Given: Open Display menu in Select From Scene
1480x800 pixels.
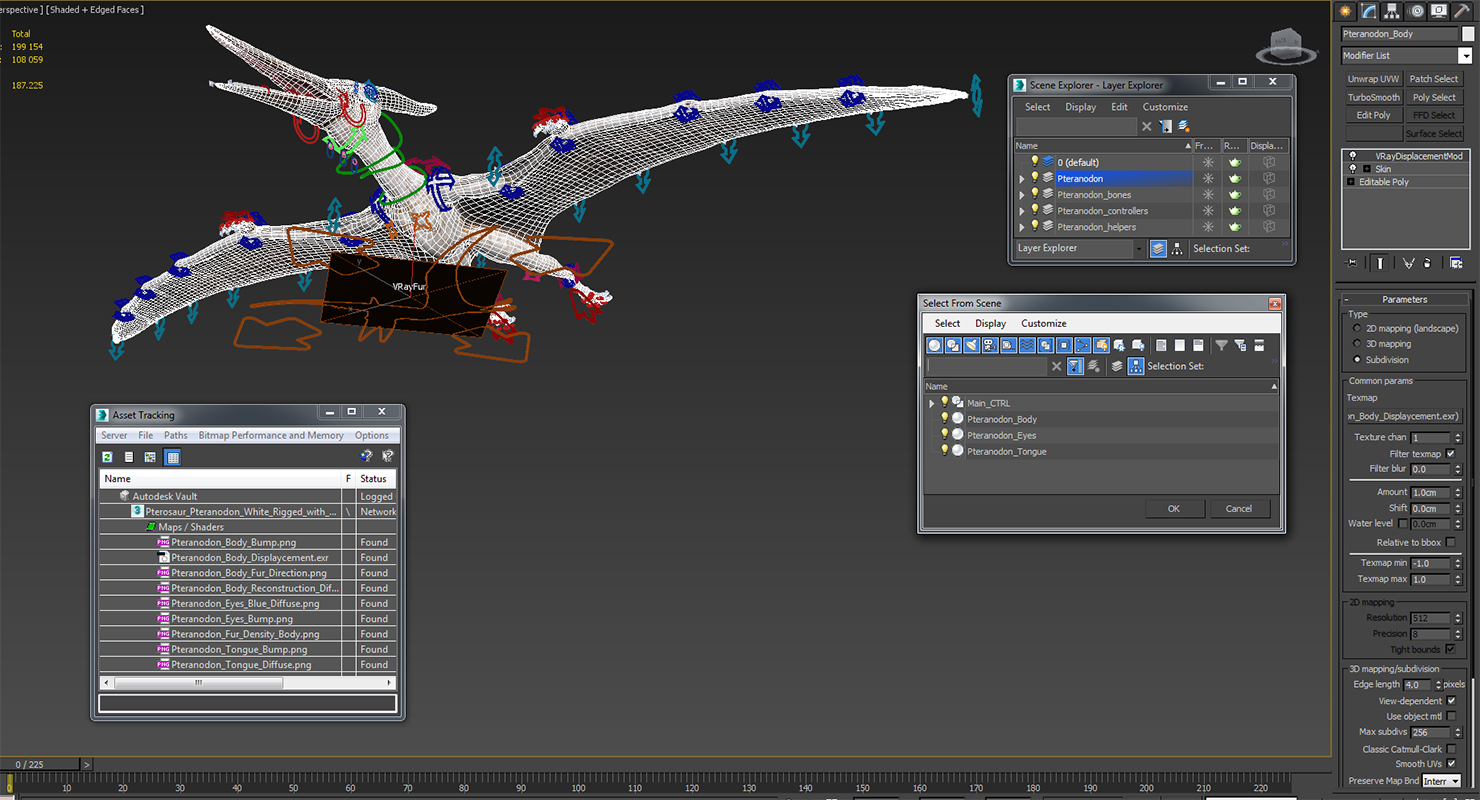Looking at the screenshot, I should tap(990, 323).
